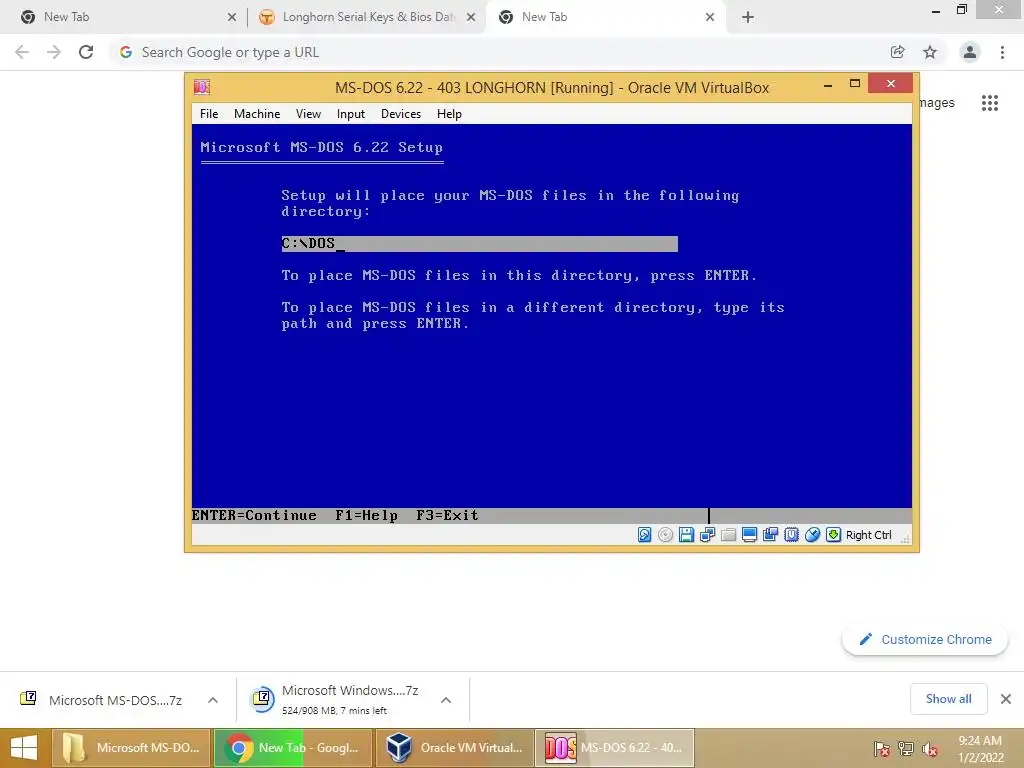Click the mouse integration status icon
This screenshot has height=768, width=1024.
(x=812, y=535)
